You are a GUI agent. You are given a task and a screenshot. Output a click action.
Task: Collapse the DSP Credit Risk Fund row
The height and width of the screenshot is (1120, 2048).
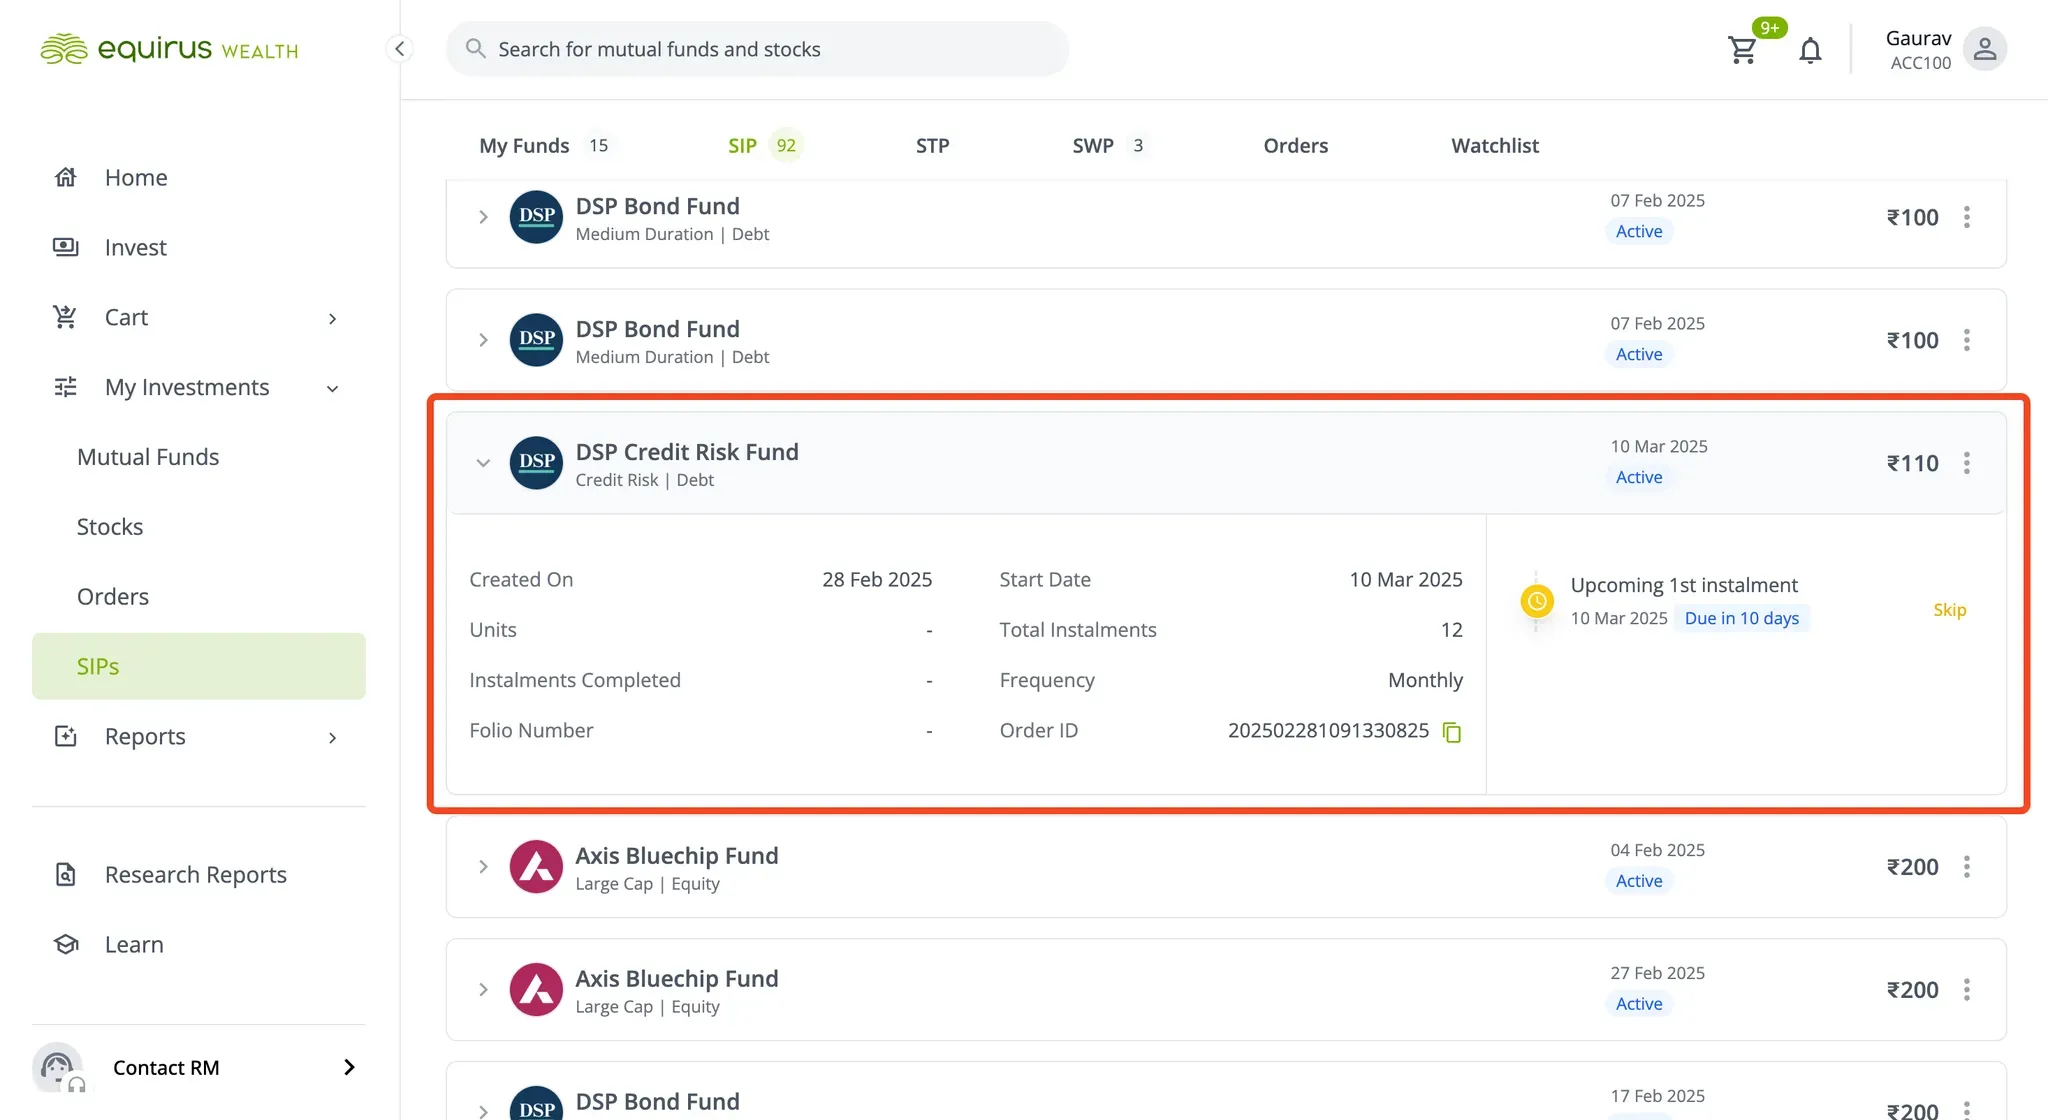483,463
